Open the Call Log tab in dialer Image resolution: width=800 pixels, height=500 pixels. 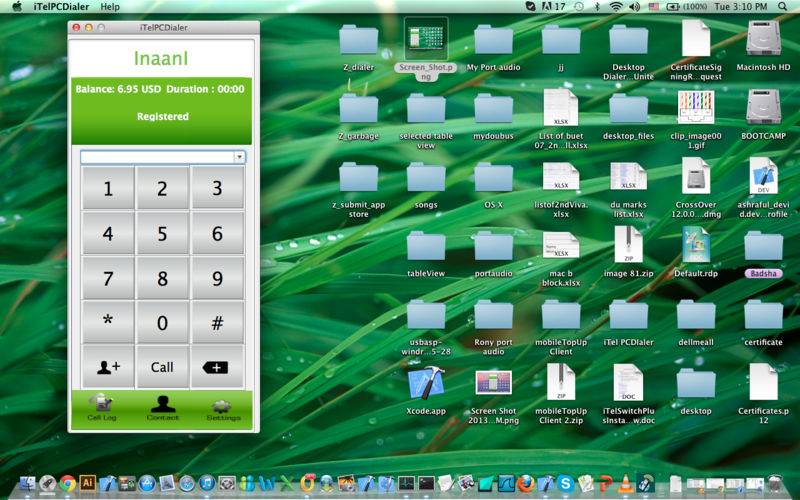(102, 408)
